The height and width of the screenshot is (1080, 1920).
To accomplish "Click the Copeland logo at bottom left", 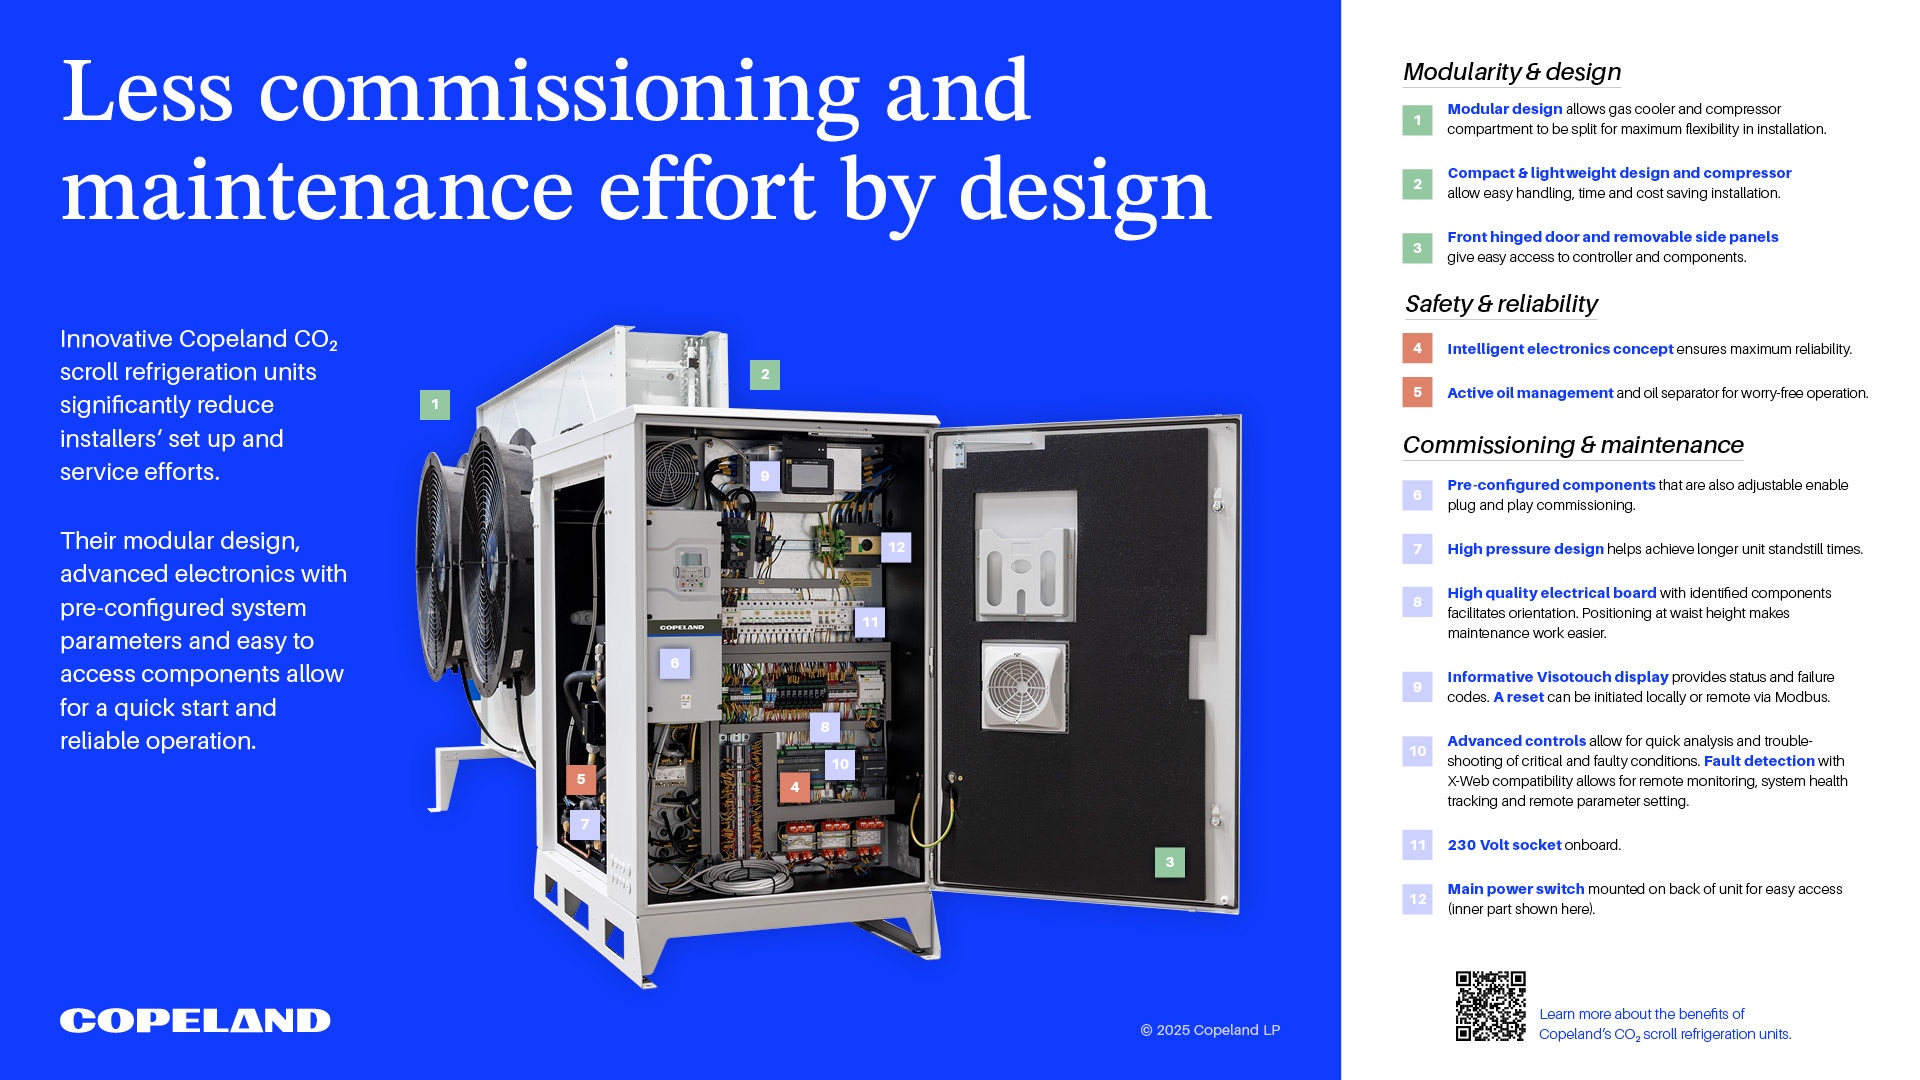I will click(x=195, y=1020).
